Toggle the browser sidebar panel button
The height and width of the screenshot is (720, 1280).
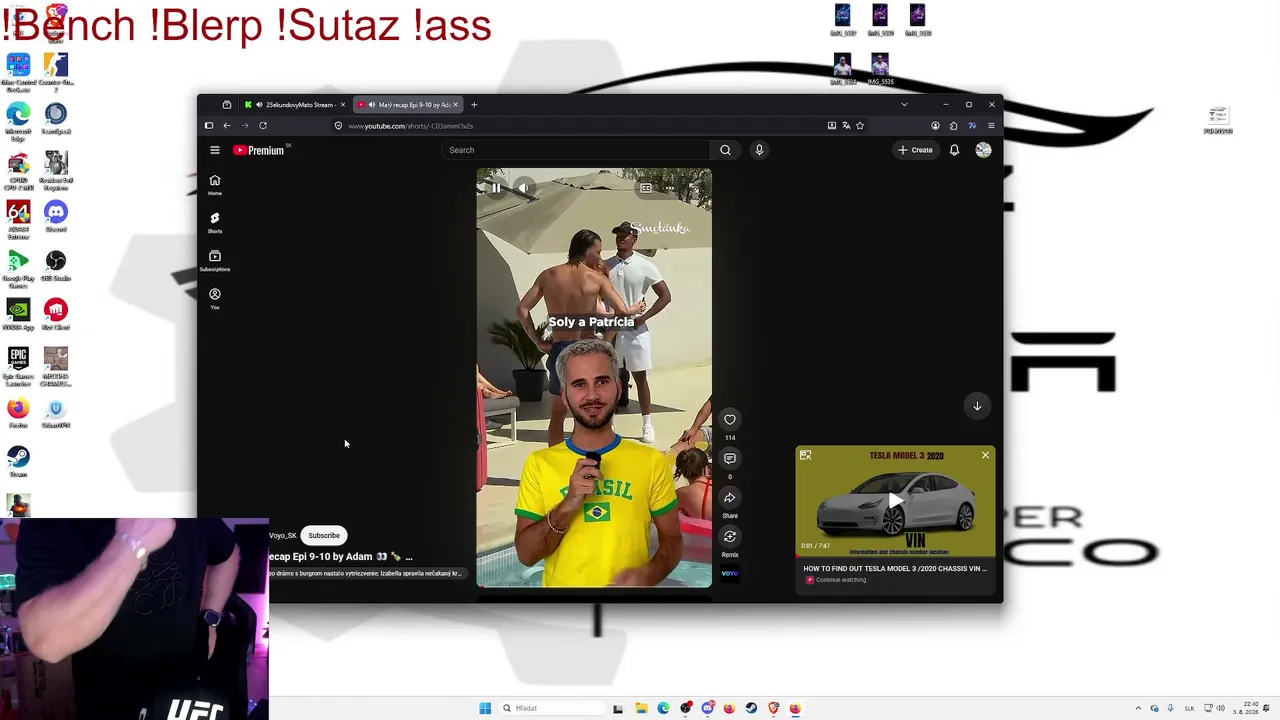coord(209,126)
